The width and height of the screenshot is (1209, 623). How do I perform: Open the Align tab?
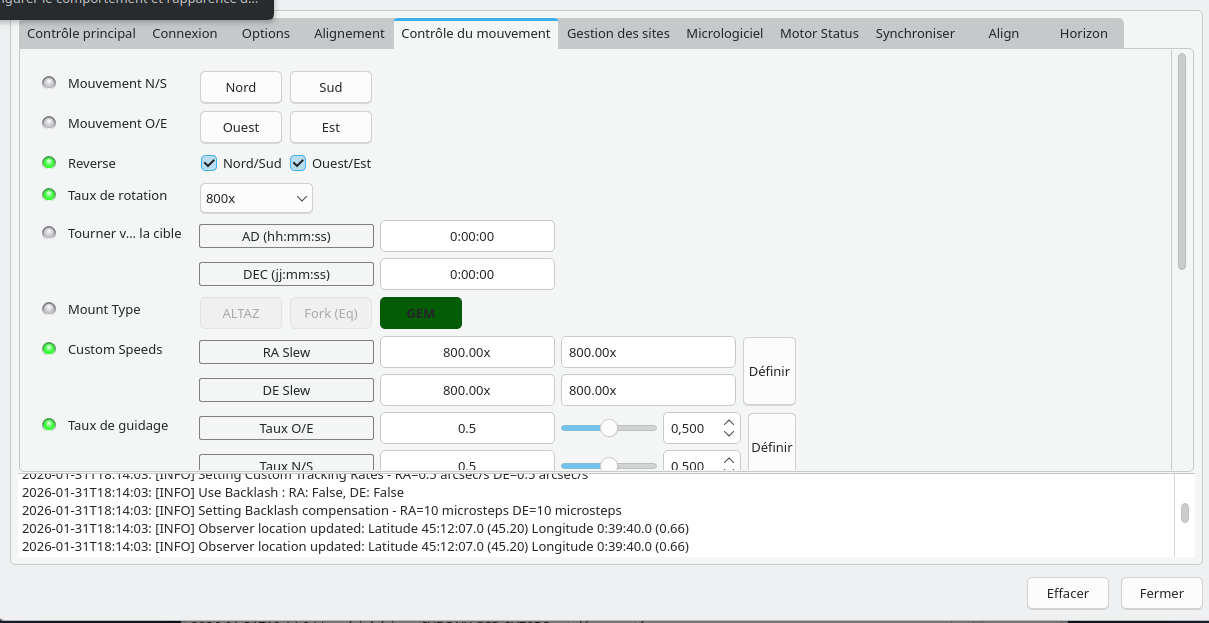click(x=1003, y=33)
